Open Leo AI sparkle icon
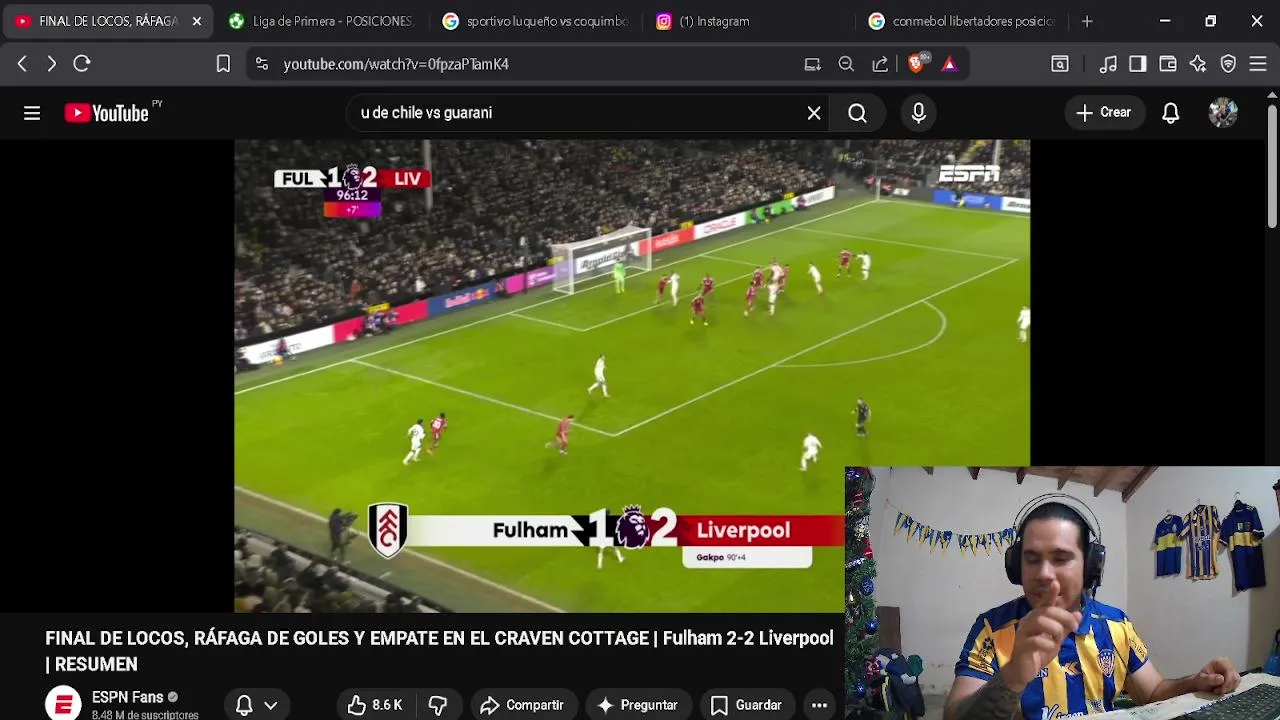The width and height of the screenshot is (1280, 720). (1198, 64)
